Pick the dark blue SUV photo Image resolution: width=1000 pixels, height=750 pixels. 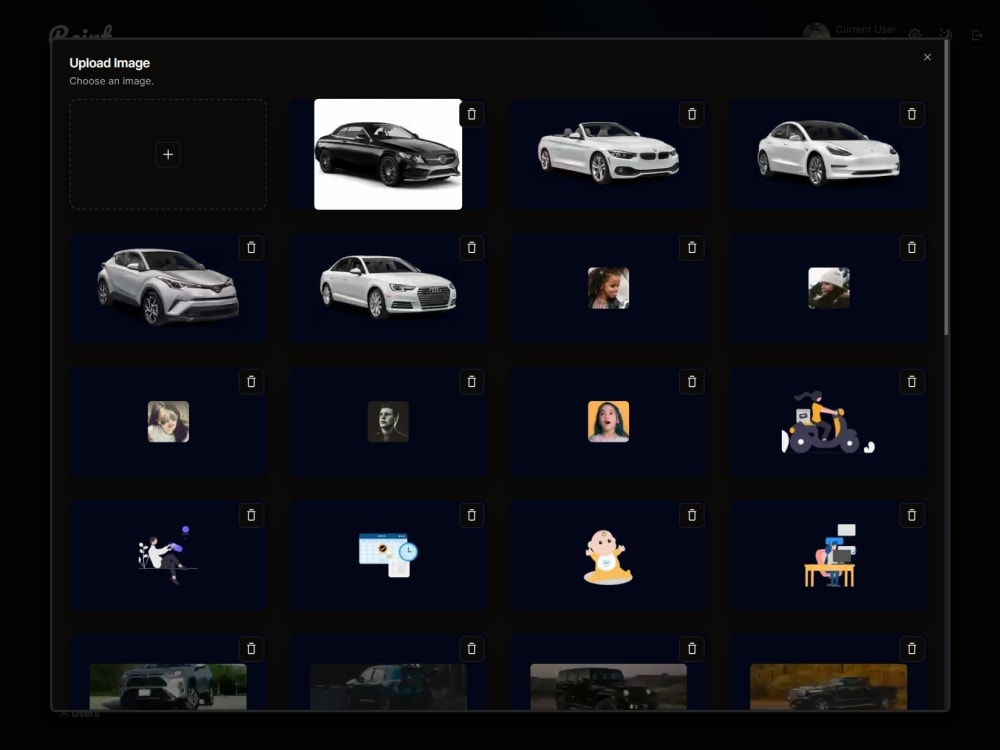[x=388, y=687]
